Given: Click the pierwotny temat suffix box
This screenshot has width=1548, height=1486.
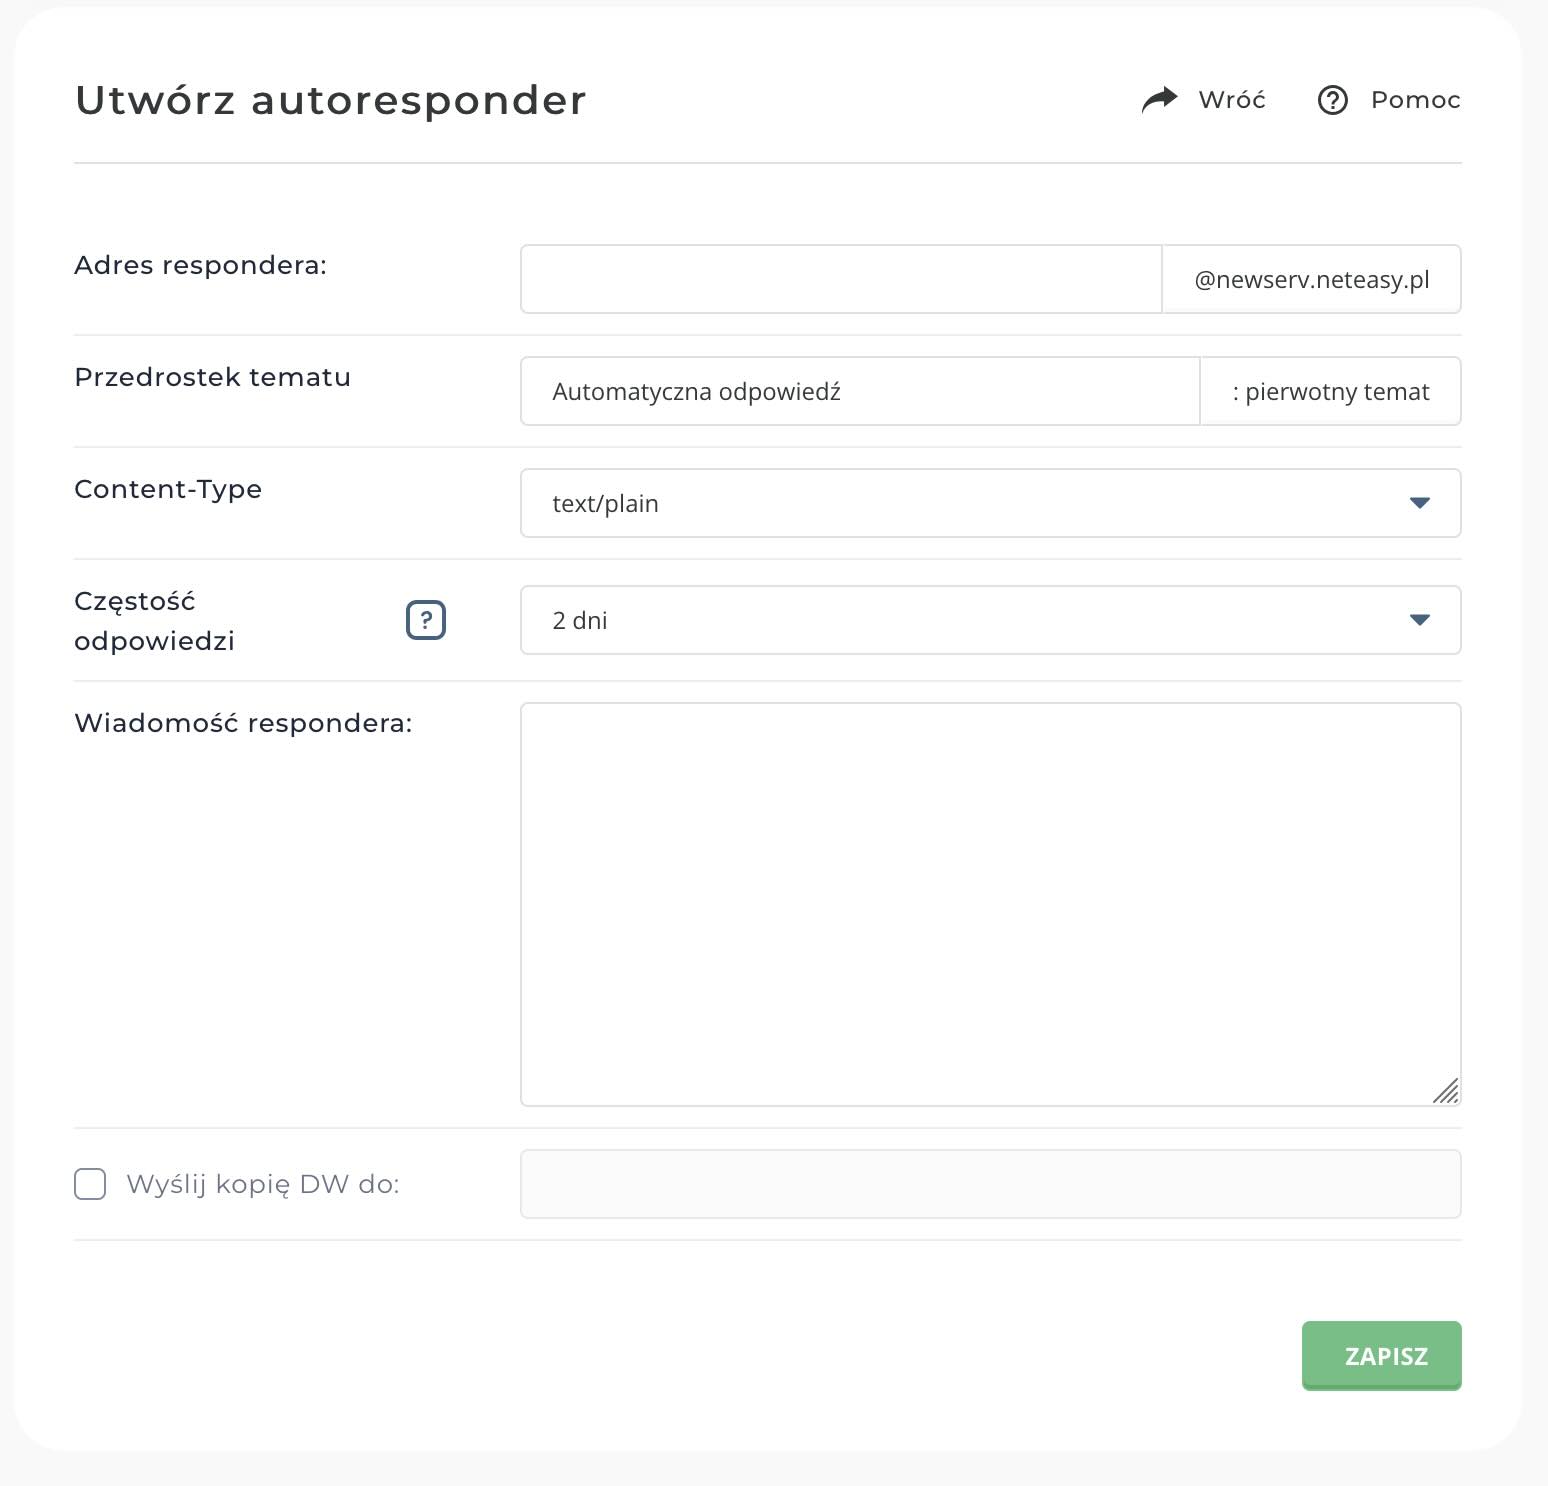Looking at the screenshot, I should [x=1331, y=391].
